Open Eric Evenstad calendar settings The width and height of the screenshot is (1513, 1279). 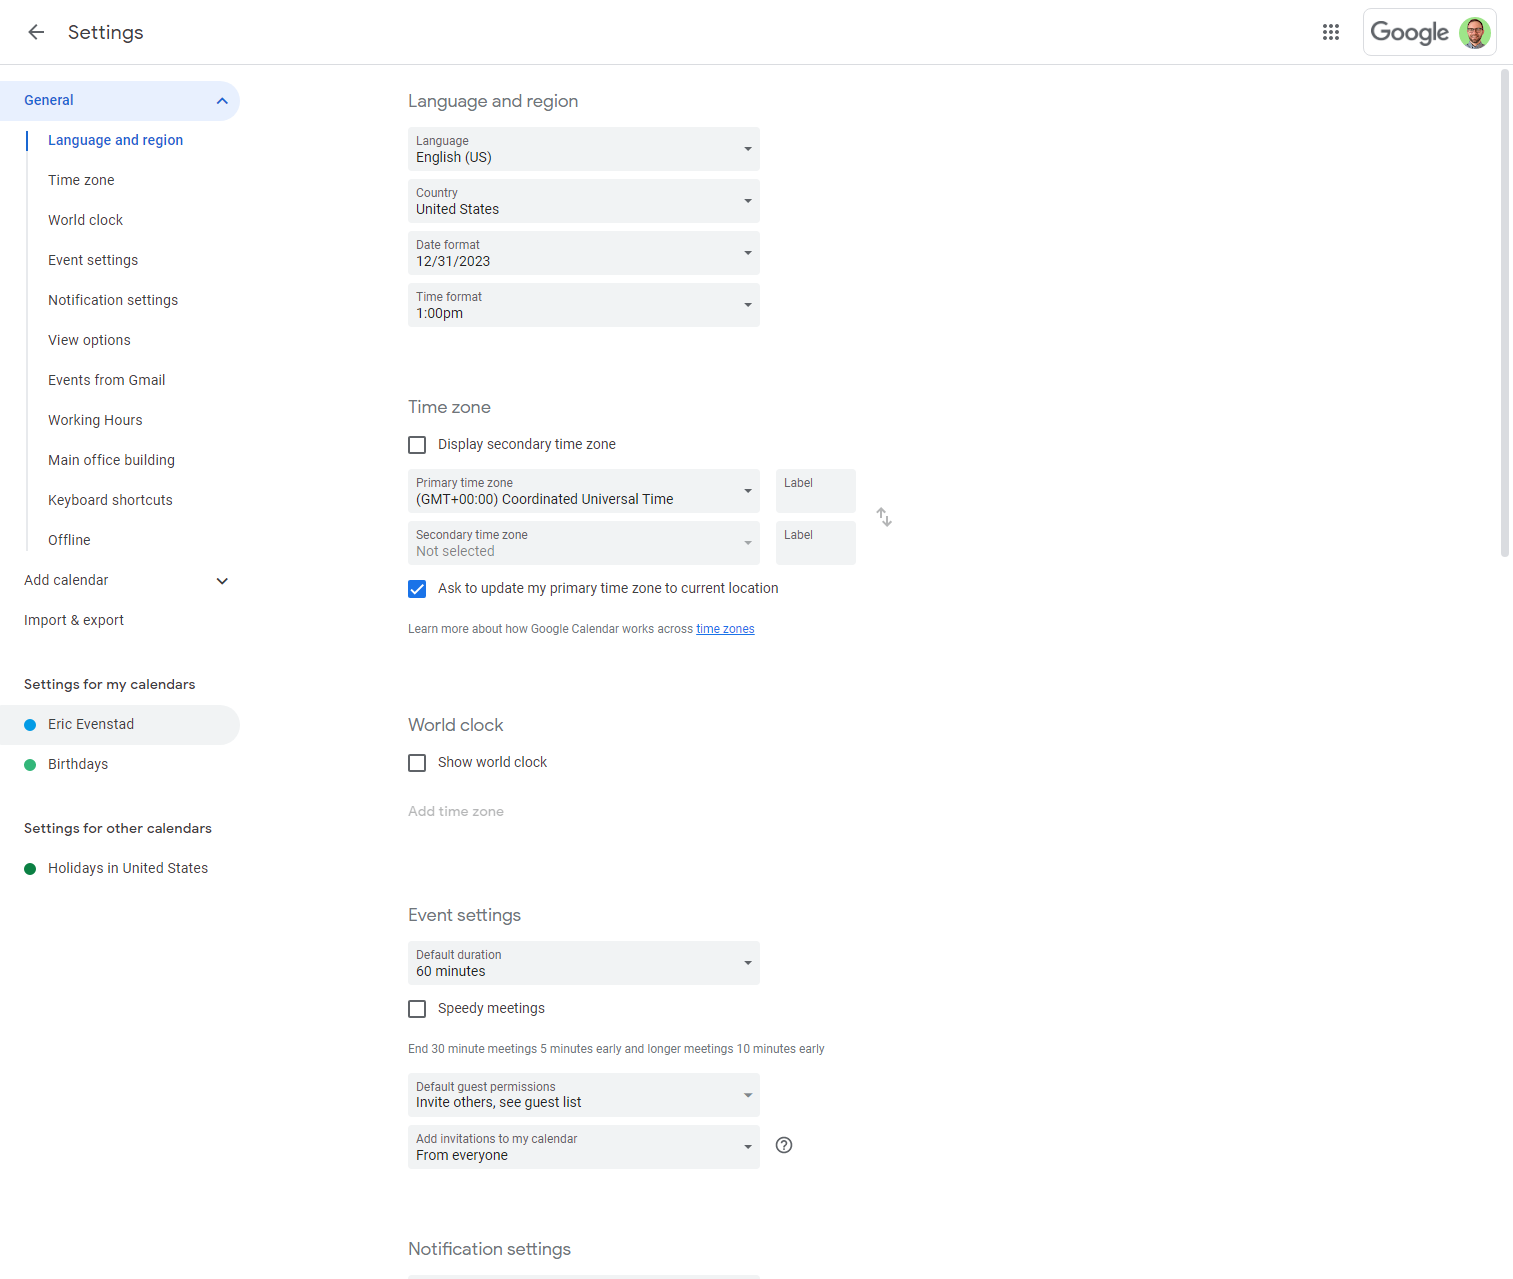(120, 725)
